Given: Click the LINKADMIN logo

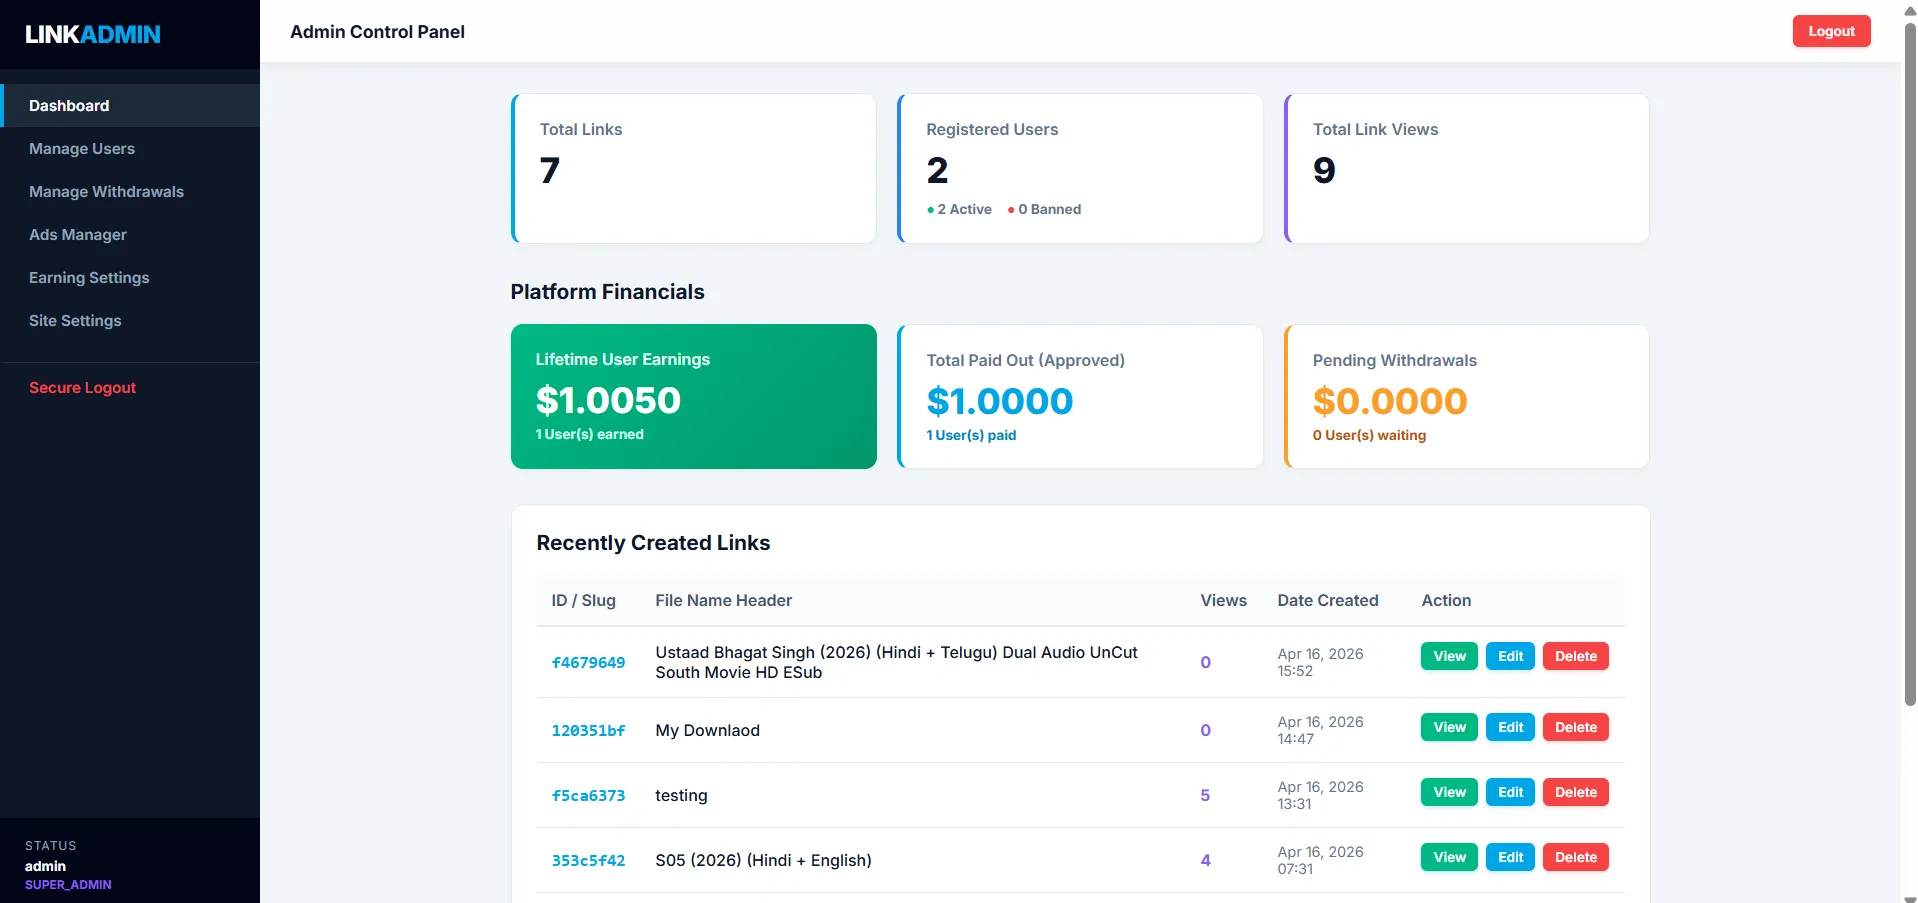Looking at the screenshot, I should (x=92, y=34).
